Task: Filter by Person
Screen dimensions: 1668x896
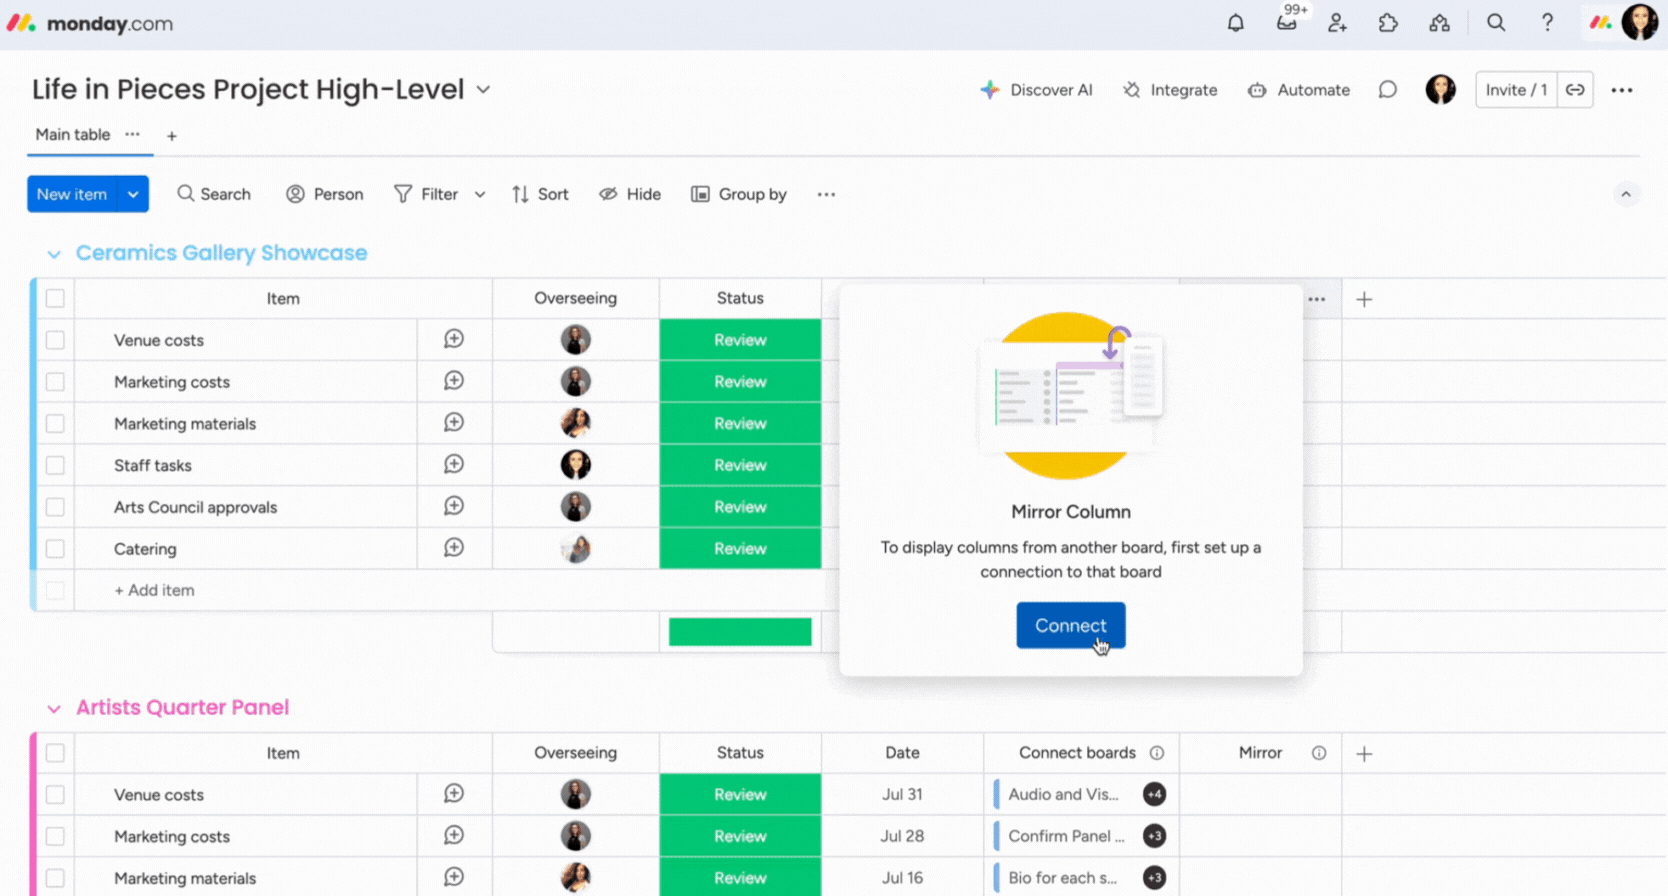Action: coord(324,194)
